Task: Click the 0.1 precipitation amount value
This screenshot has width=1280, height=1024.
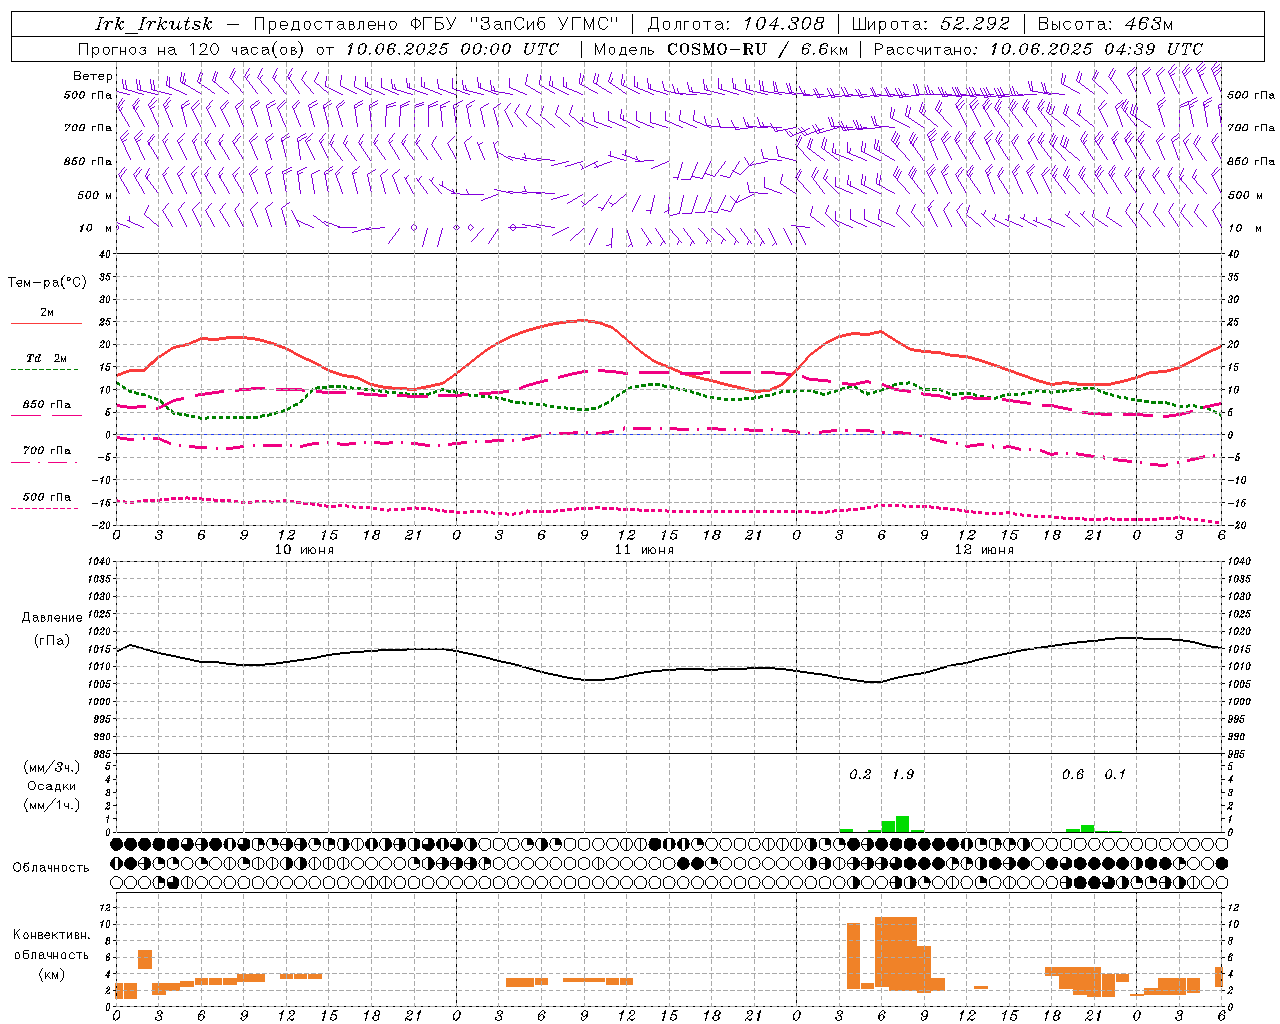Action: coord(1115,774)
